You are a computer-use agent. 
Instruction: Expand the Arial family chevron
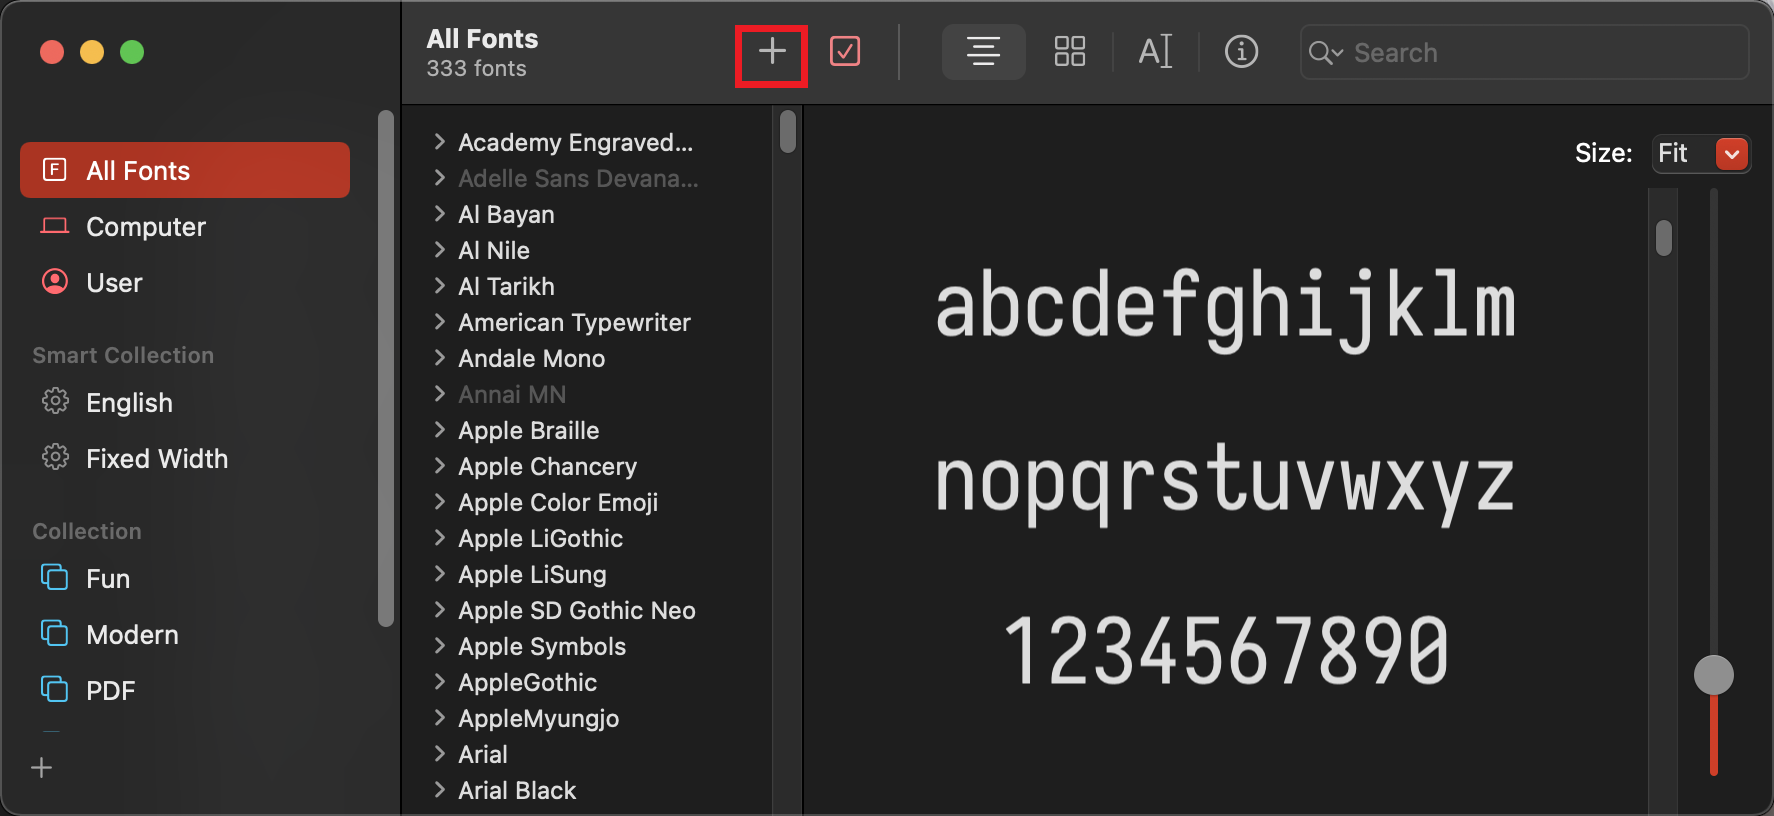[439, 754]
